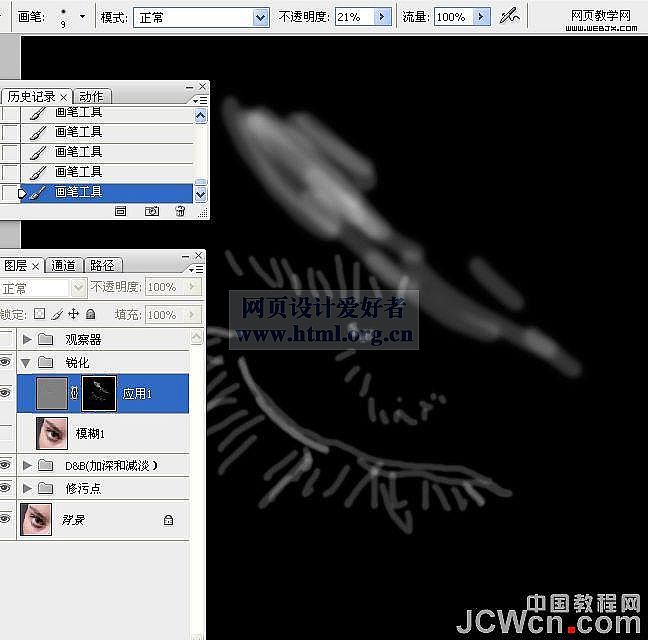The height and width of the screenshot is (640, 648).
Task: Select the highlighted 画笔工具 history state
Action: coord(107,193)
